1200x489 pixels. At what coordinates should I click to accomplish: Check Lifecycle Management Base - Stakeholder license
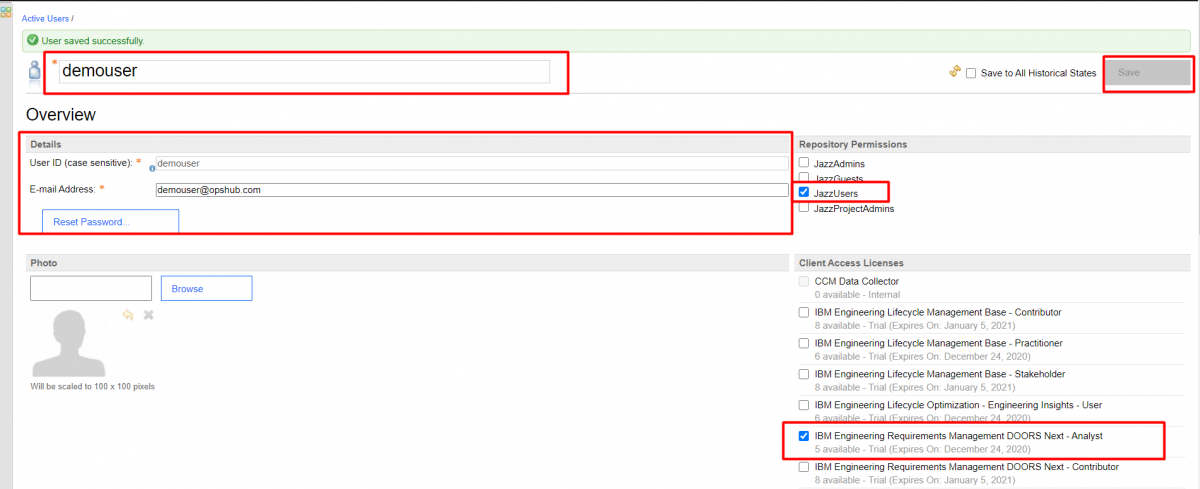(804, 374)
